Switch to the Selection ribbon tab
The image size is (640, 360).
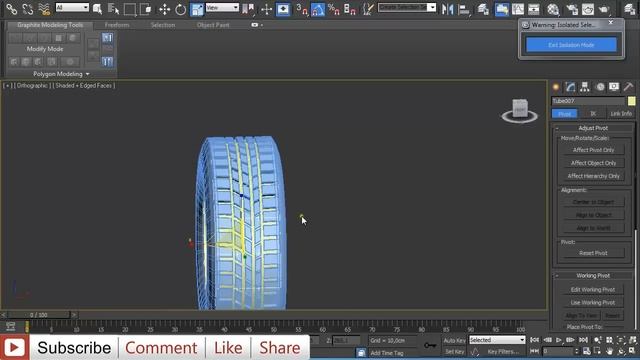tap(163, 25)
